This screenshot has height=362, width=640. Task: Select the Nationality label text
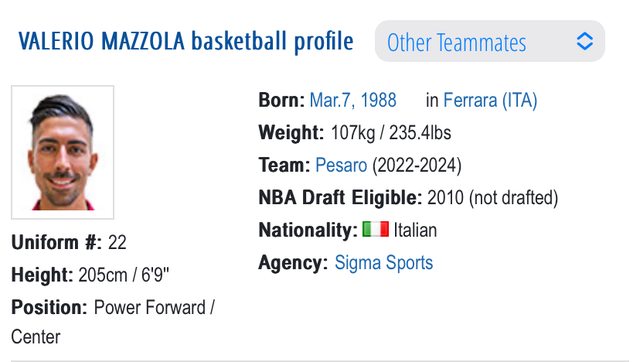(308, 230)
